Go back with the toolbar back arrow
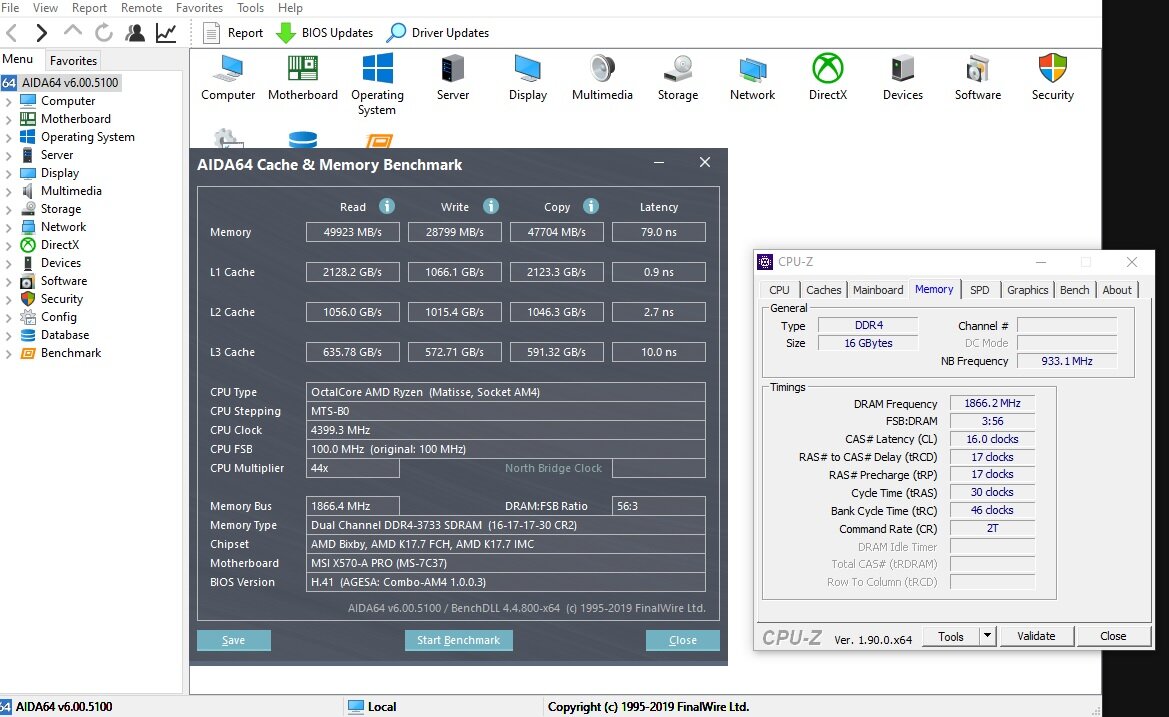Viewport: 1169px width, 717px height. tap(12, 33)
